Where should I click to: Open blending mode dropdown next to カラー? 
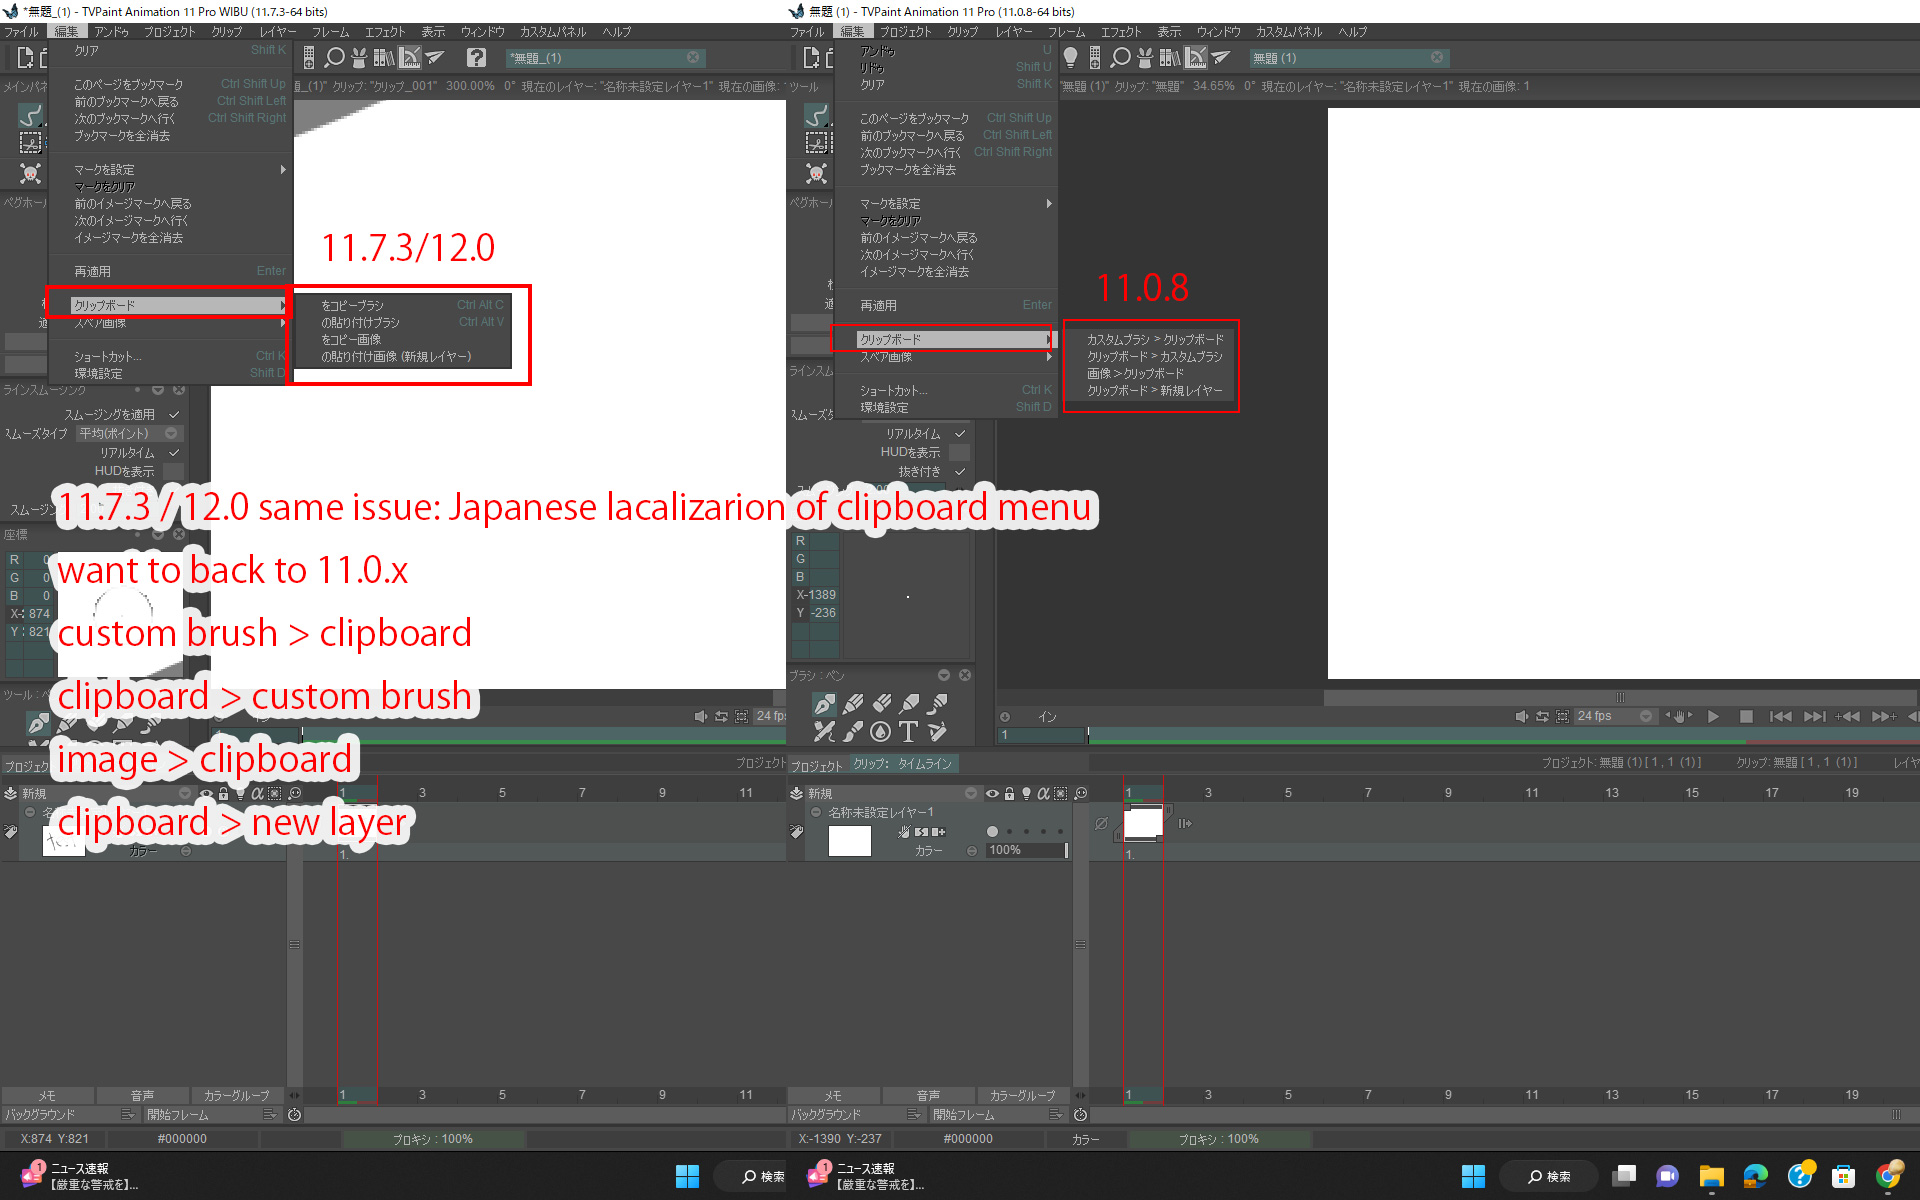point(972,850)
